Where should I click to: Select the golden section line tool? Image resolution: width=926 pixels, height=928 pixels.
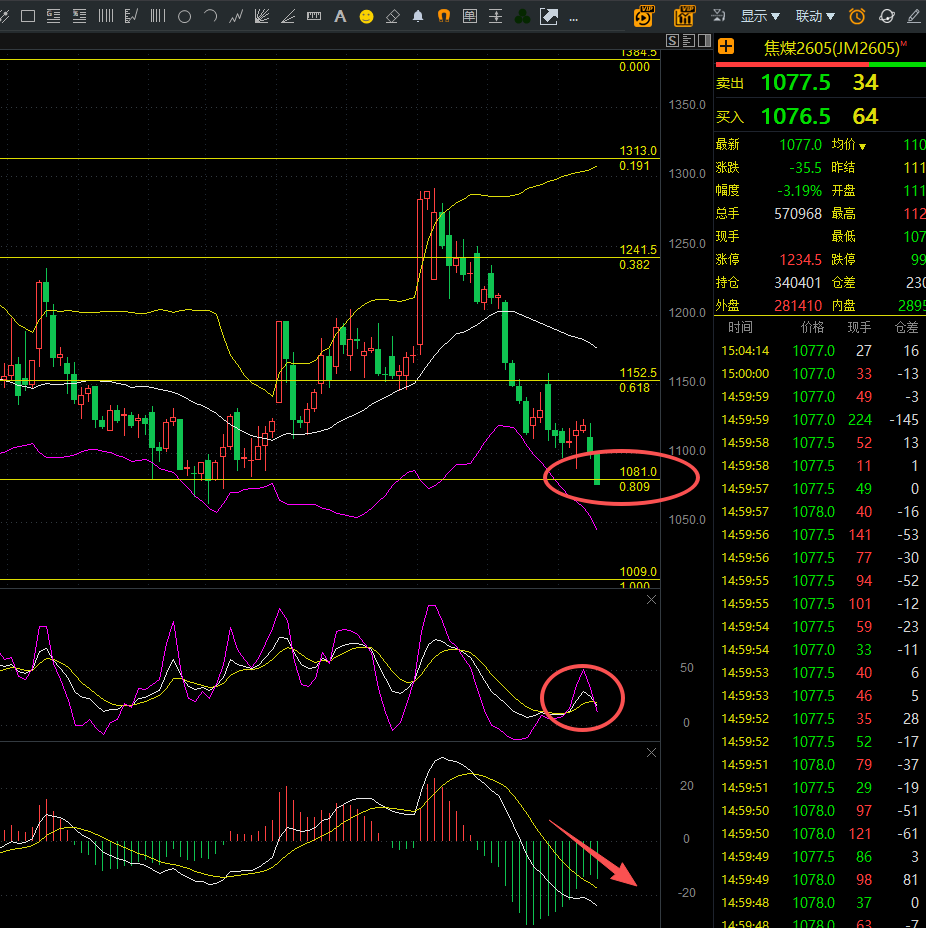tap(54, 17)
